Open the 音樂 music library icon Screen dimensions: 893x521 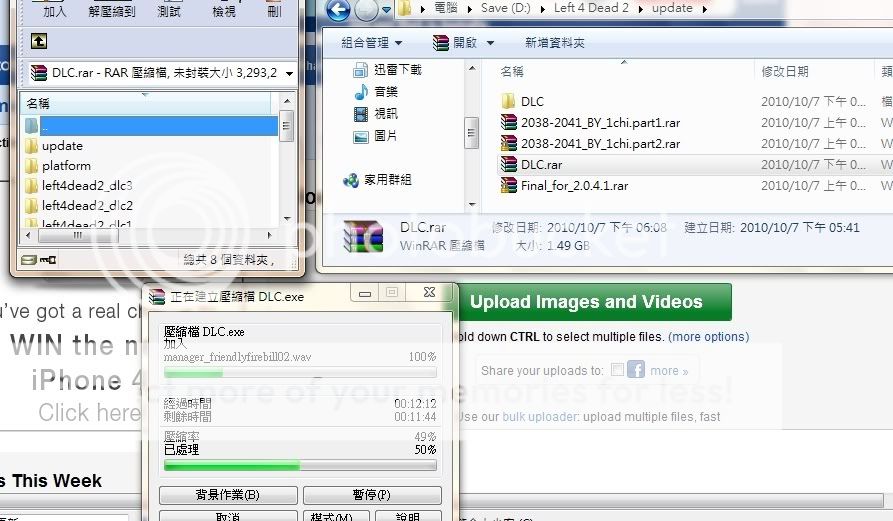click(x=361, y=91)
